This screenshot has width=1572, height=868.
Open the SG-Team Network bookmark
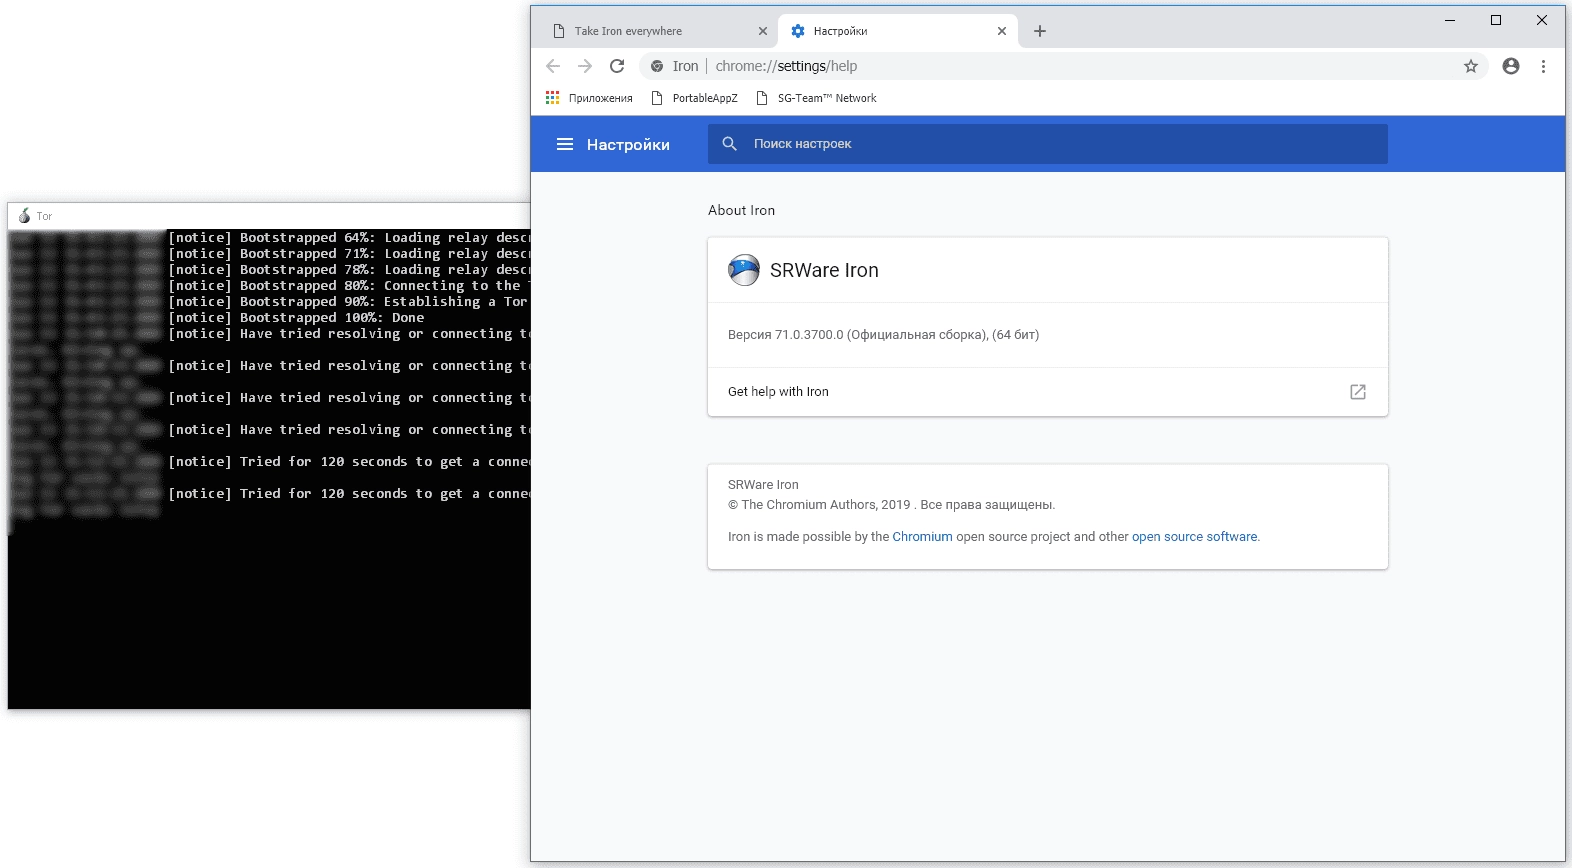(816, 98)
